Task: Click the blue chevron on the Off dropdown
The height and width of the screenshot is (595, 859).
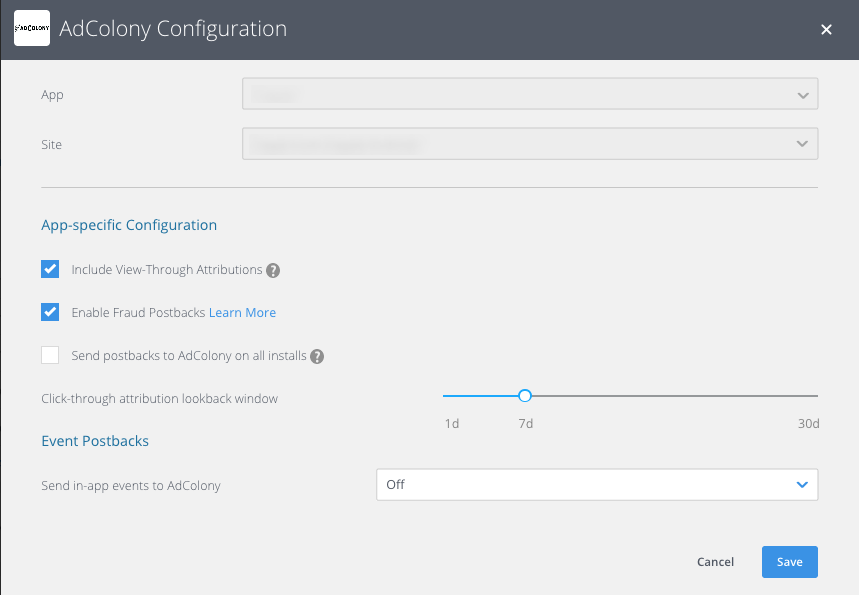Action: 801,485
